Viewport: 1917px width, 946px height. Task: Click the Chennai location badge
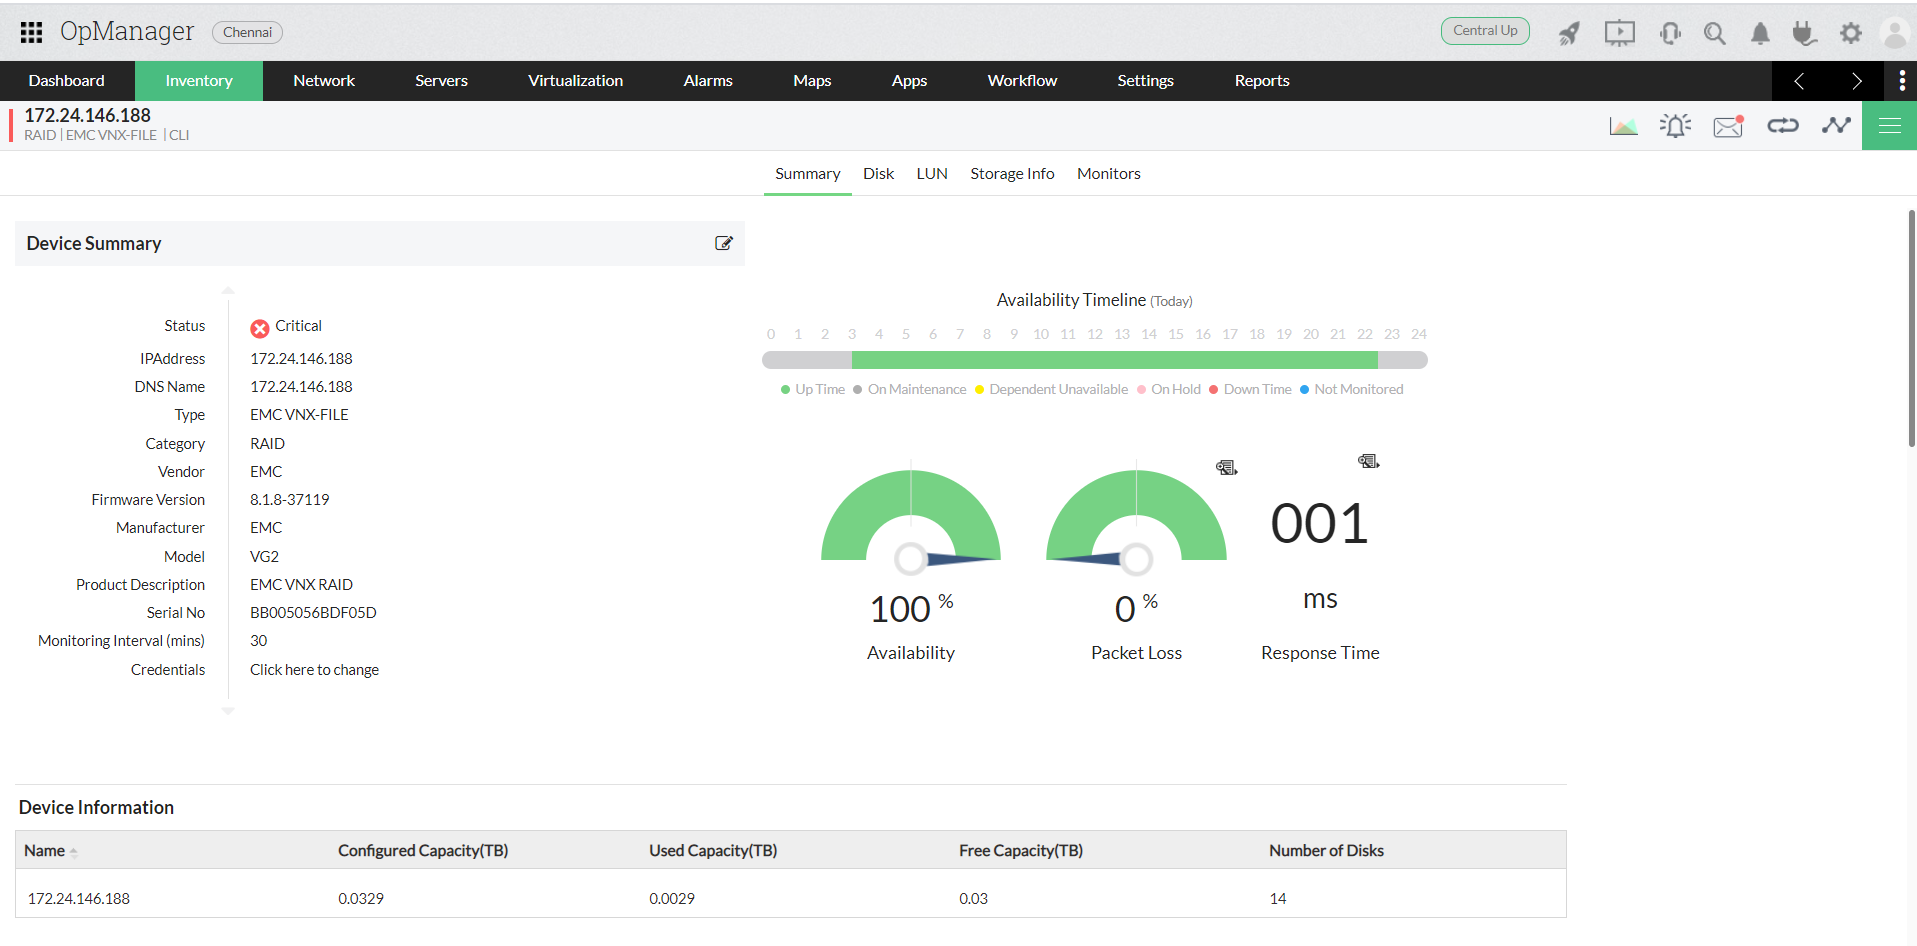pos(247,33)
